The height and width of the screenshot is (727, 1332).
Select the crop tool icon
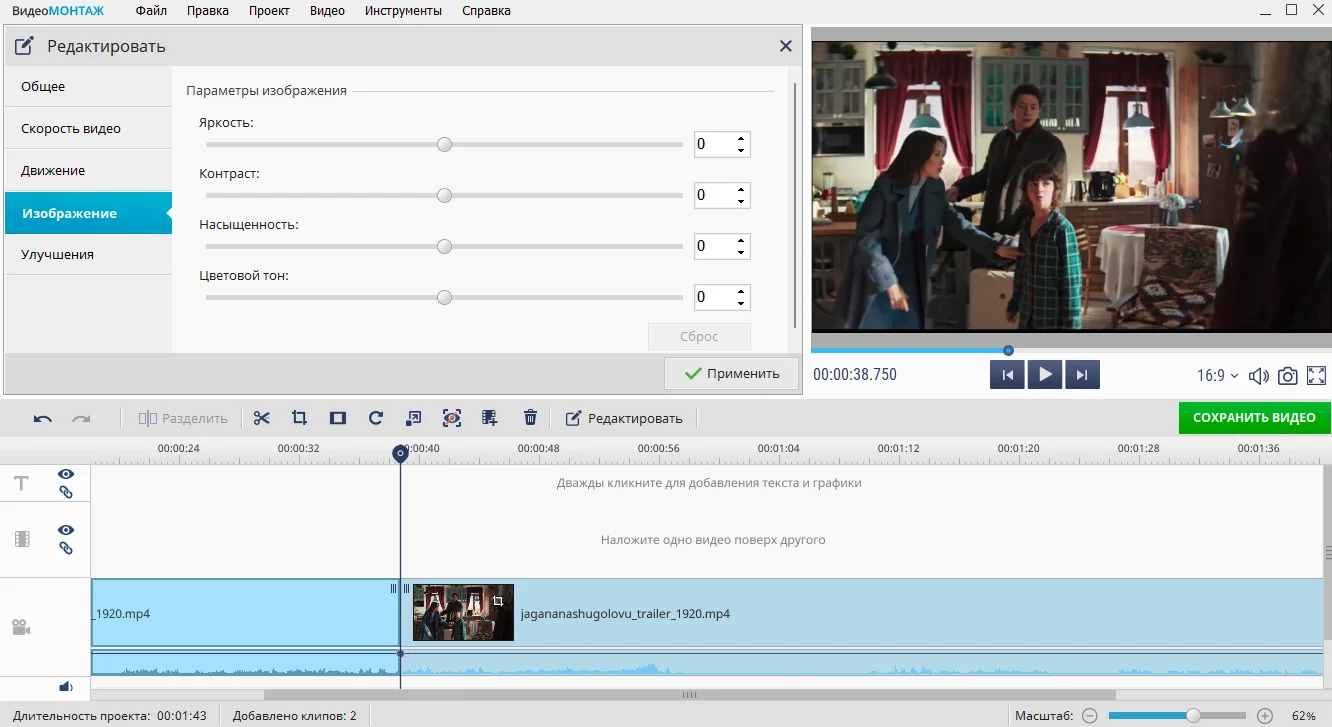pyautogui.click(x=299, y=418)
